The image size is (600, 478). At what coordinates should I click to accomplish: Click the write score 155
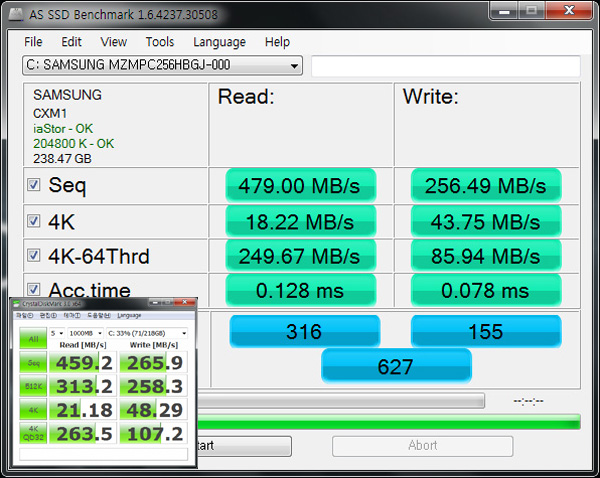click(486, 331)
